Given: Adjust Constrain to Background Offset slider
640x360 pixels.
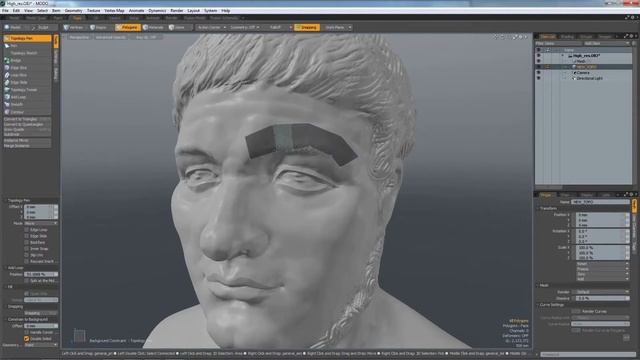Looking at the screenshot, I should pos(41,326).
